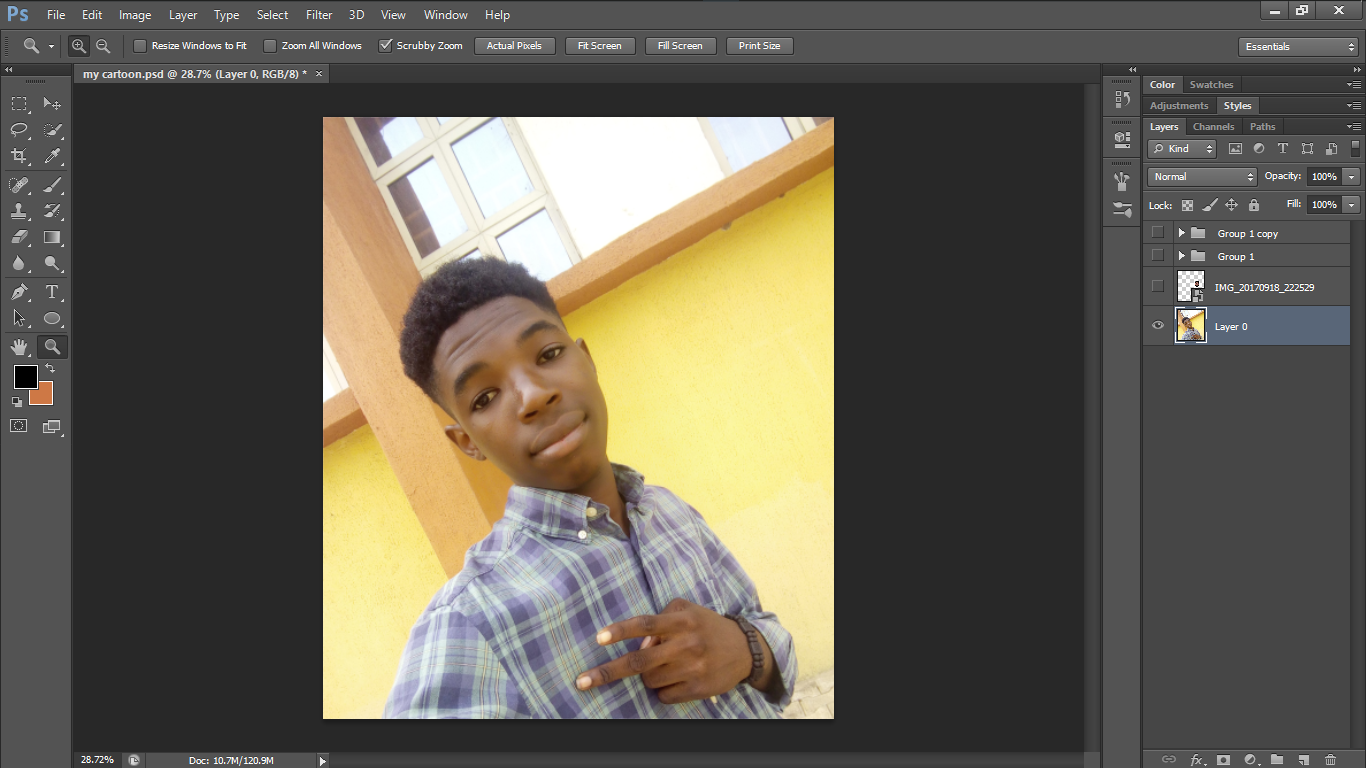Expand the Group 1 folder
Image resolution: width=1366 pixels, height=768 pixels.
click(1181, 256)
